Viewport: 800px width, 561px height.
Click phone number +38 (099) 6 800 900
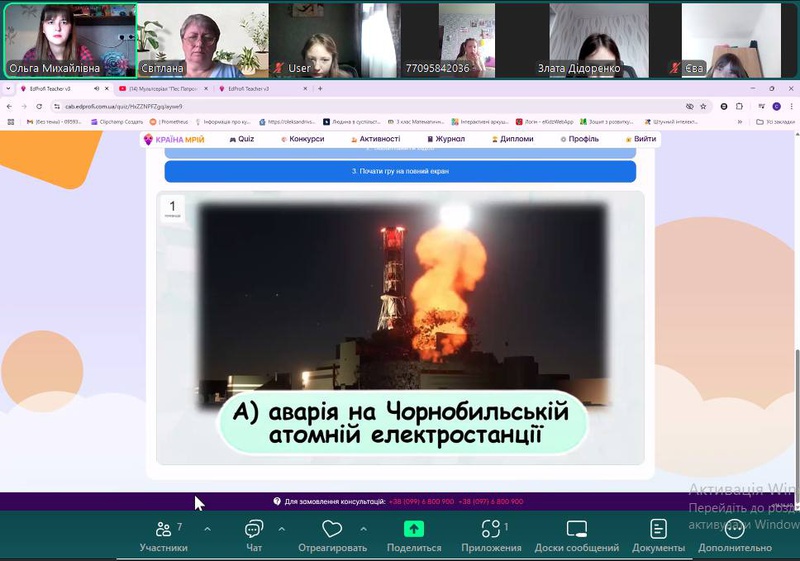(x=421, y=501)
